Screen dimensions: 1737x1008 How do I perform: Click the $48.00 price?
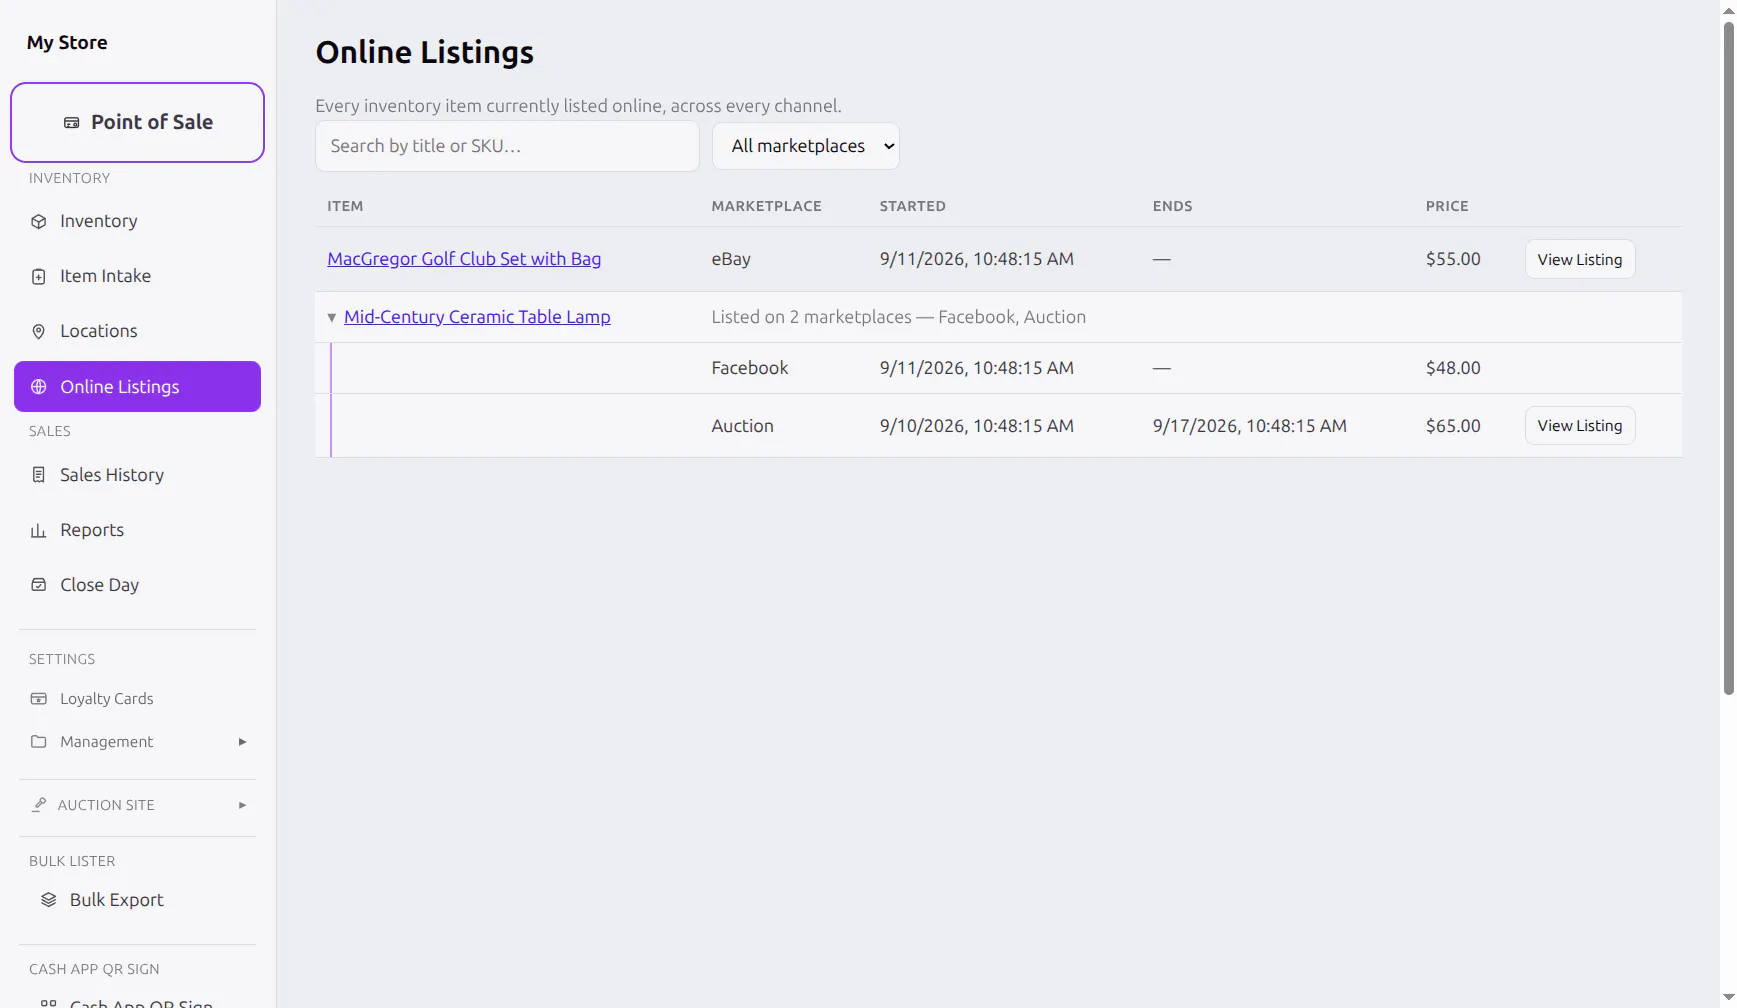click(x=1453, y=368)
